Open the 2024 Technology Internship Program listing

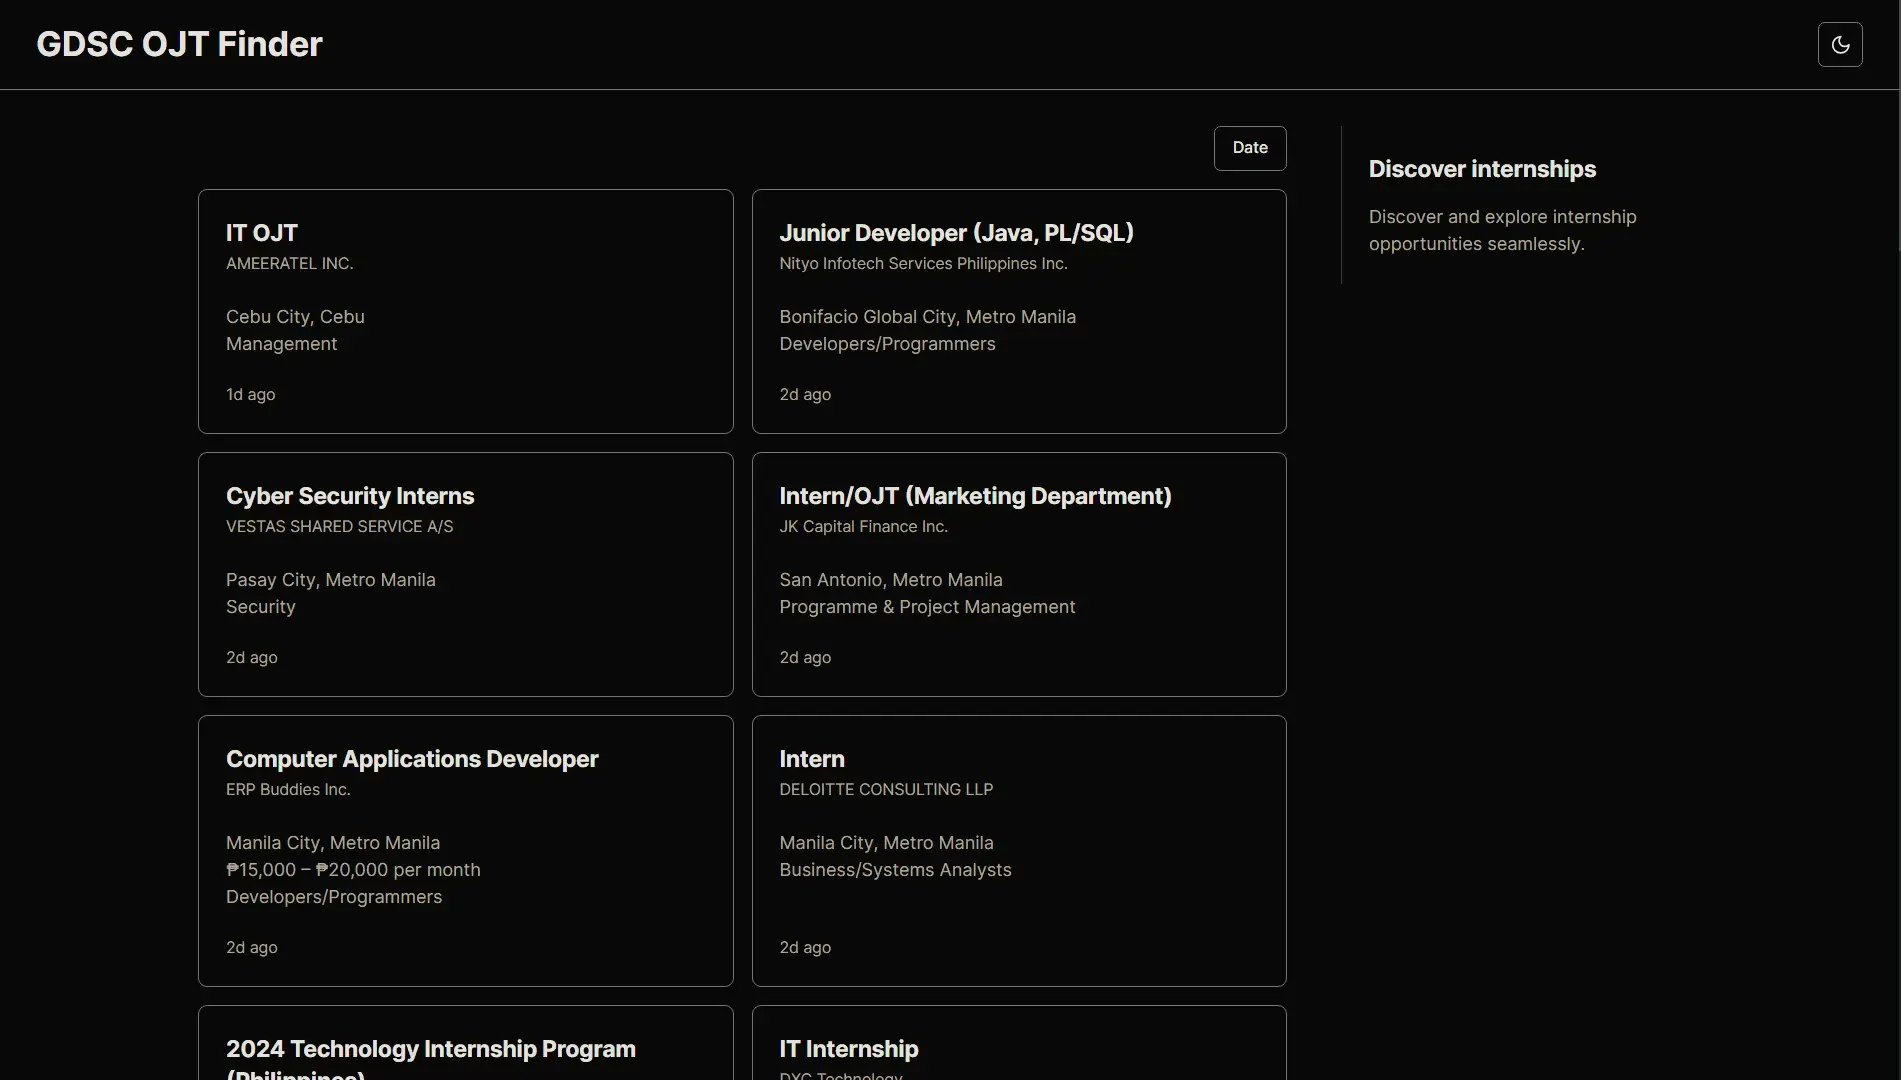(x=465, y=1048)
